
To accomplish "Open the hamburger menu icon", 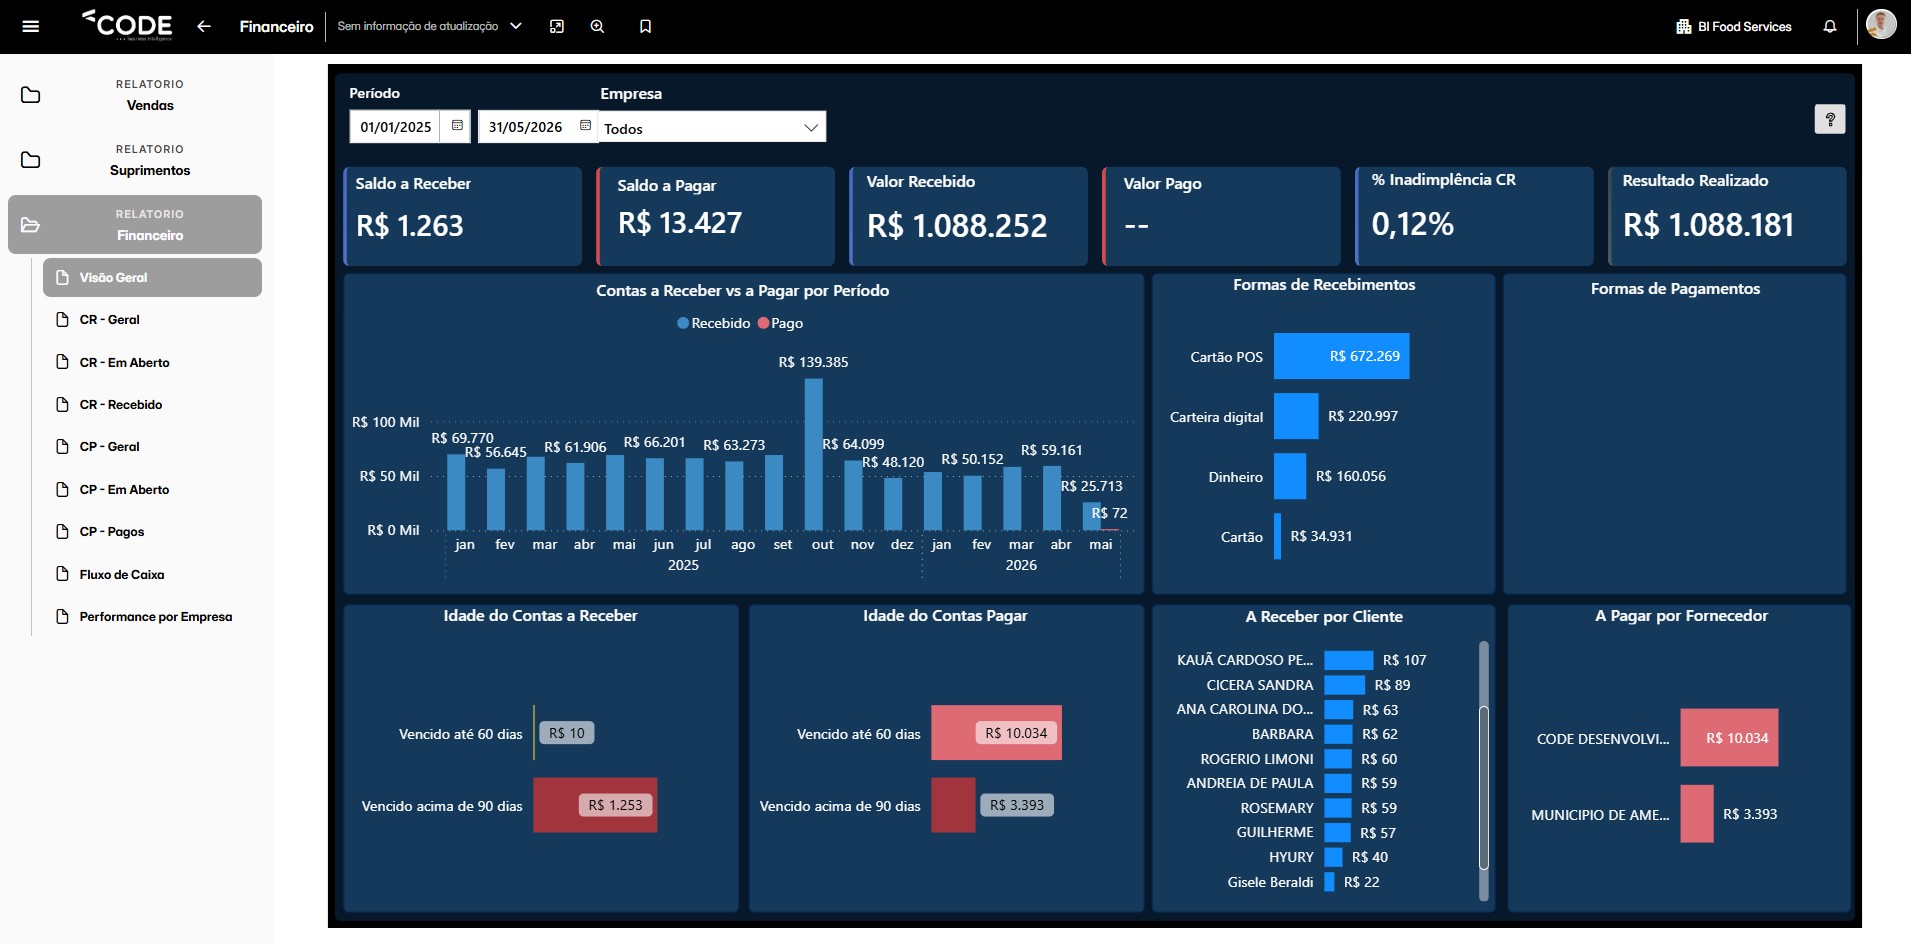I will point(30,27).
